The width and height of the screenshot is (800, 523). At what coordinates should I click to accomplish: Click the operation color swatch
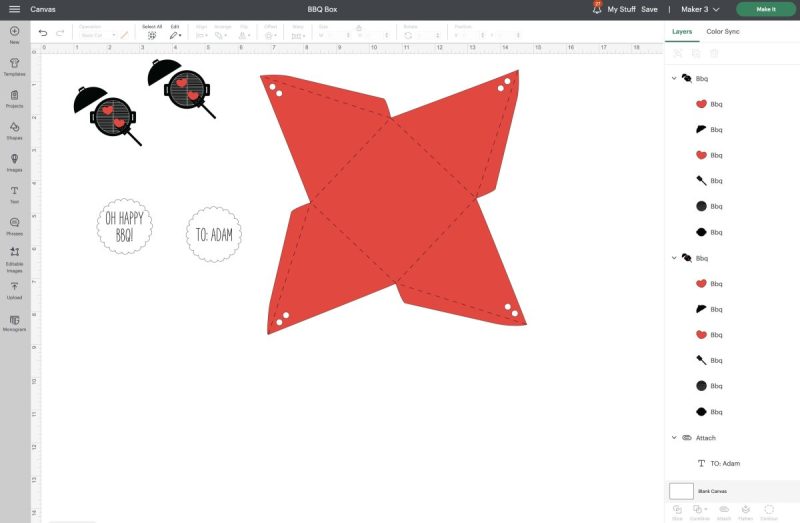[x=124, y=35]
